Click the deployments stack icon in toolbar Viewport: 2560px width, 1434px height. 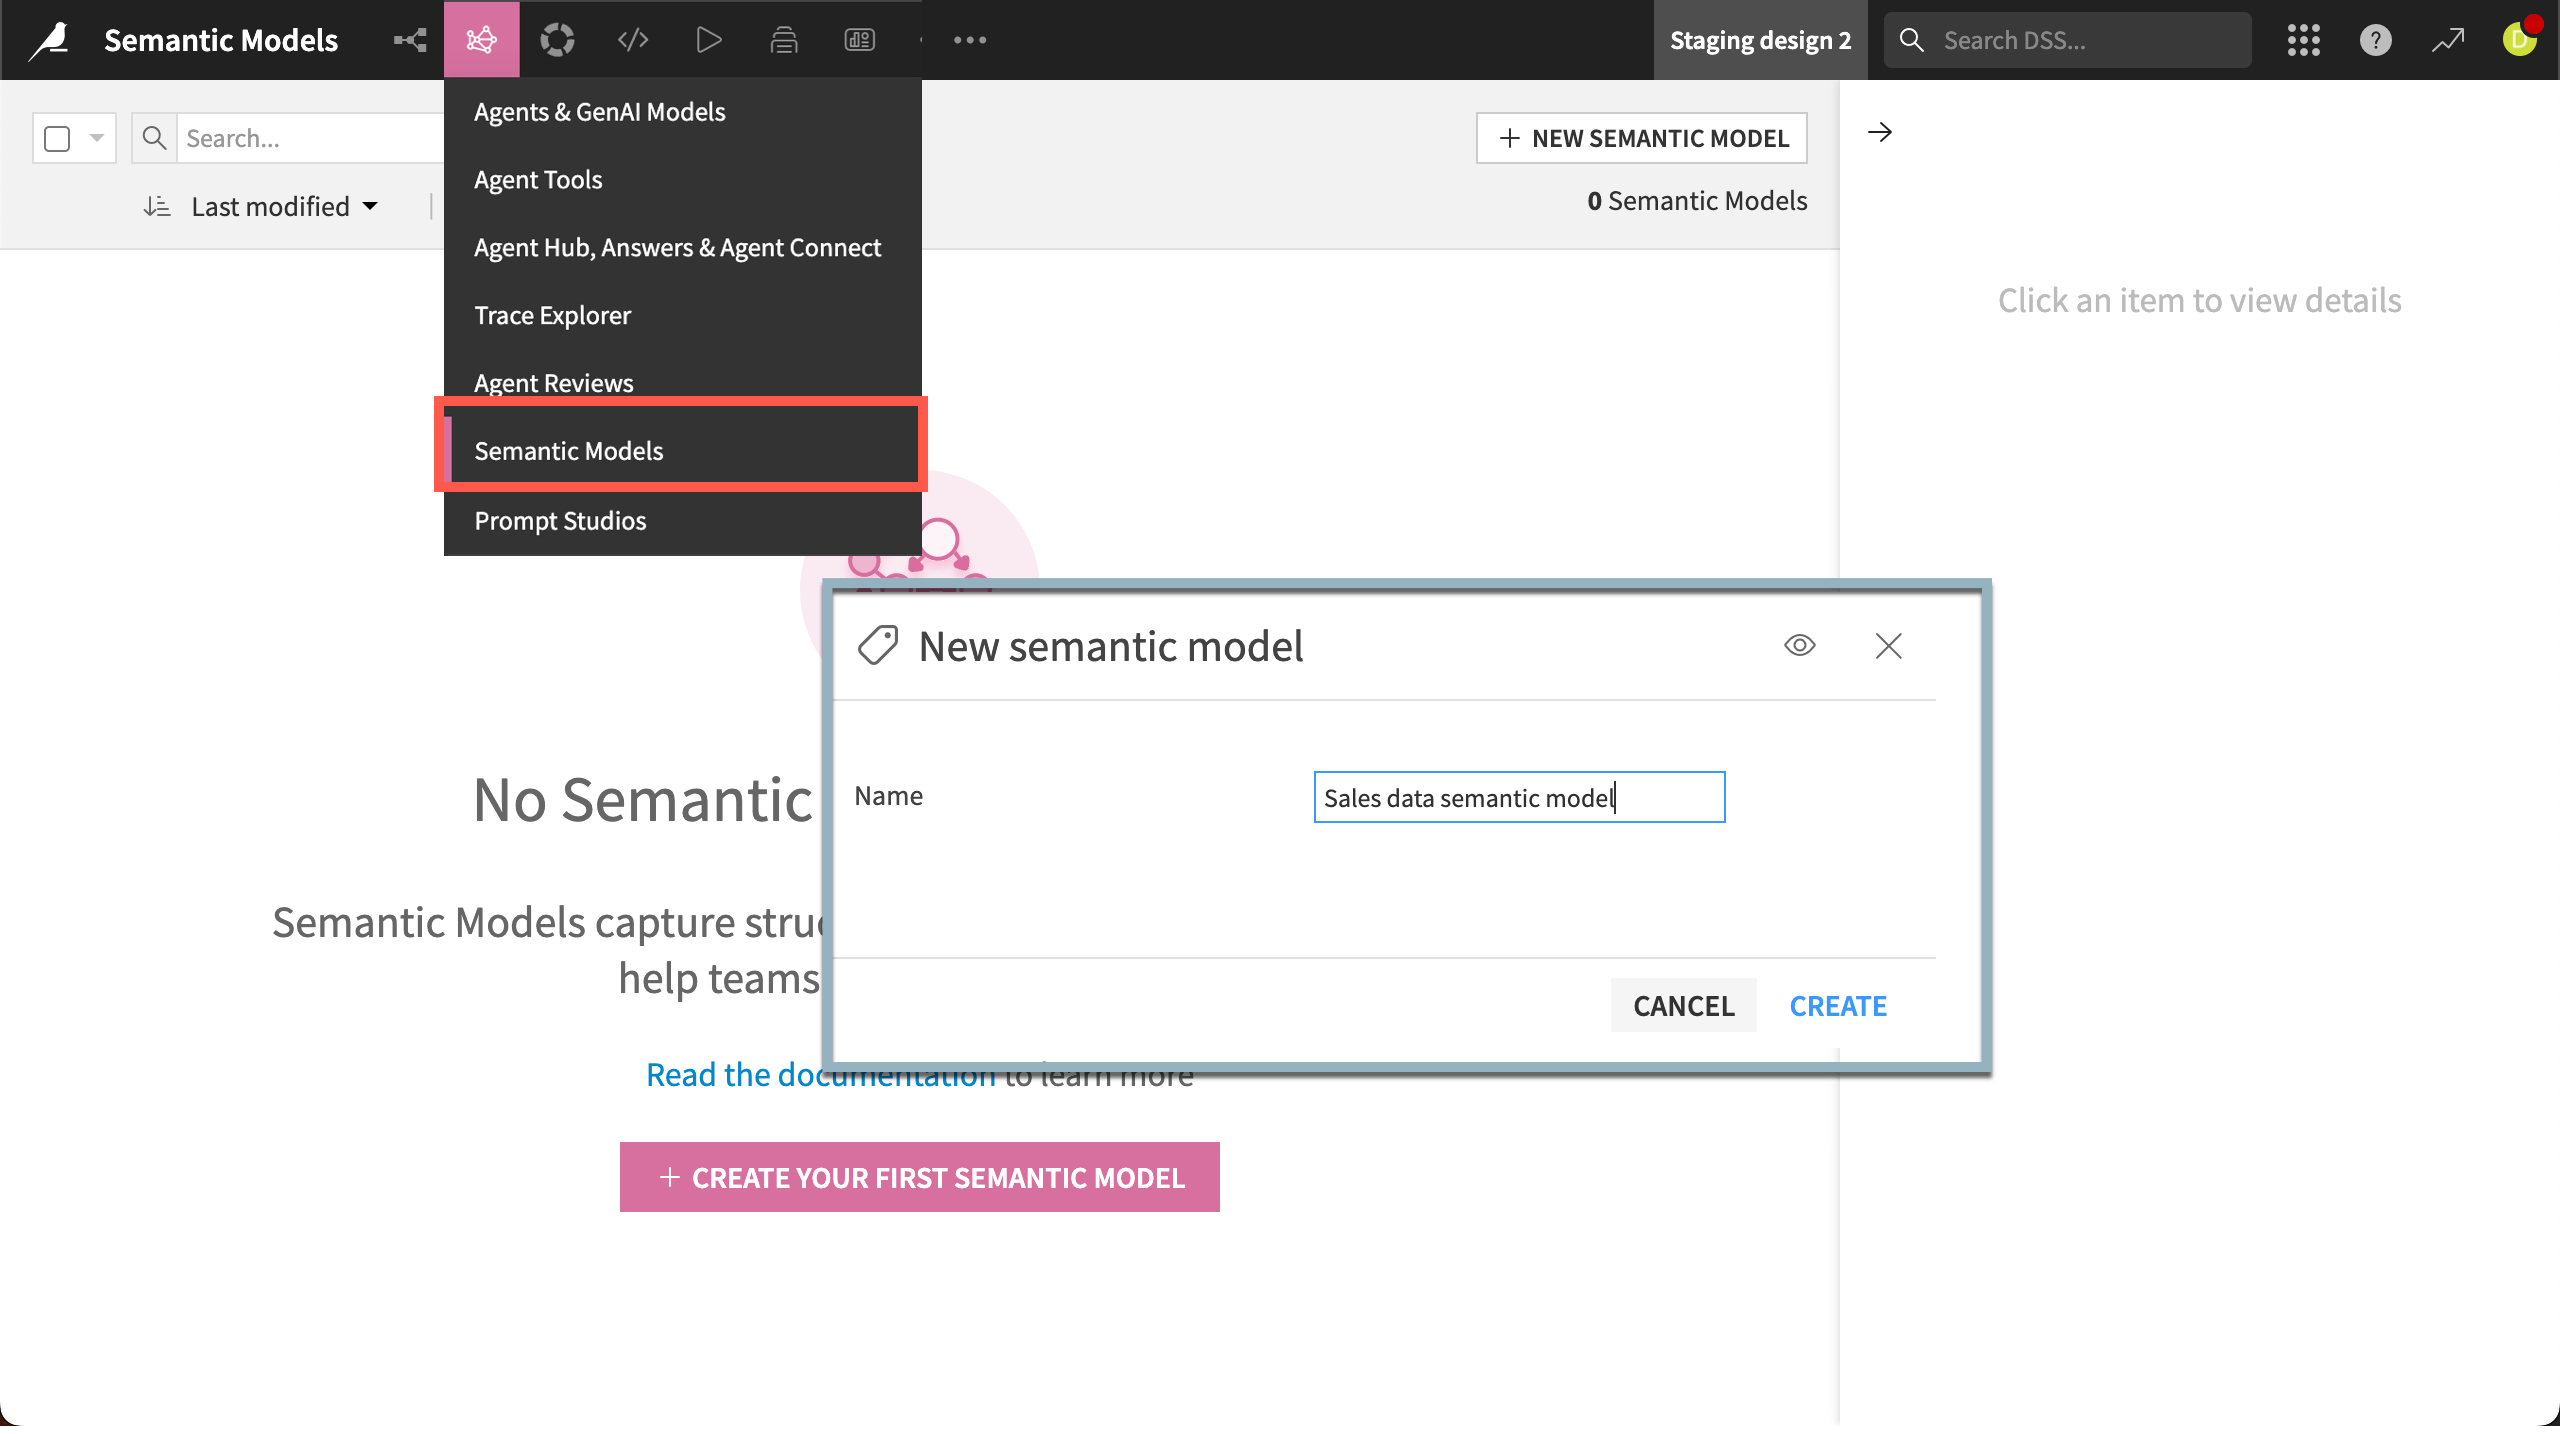point(784,40)
